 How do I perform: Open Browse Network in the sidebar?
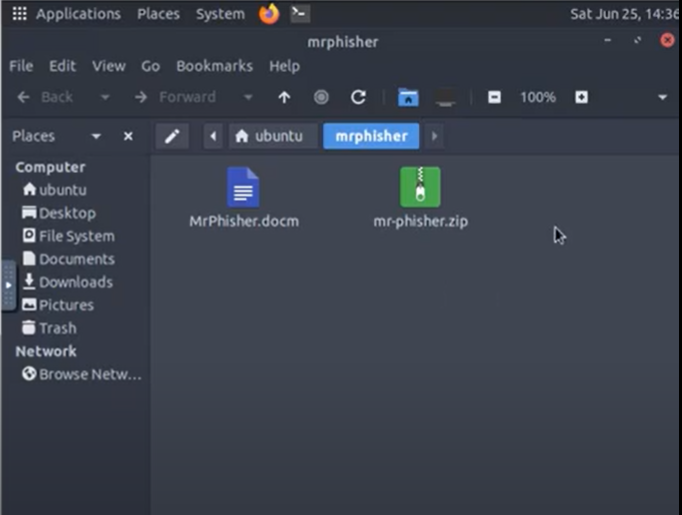(x=82, y=375)
